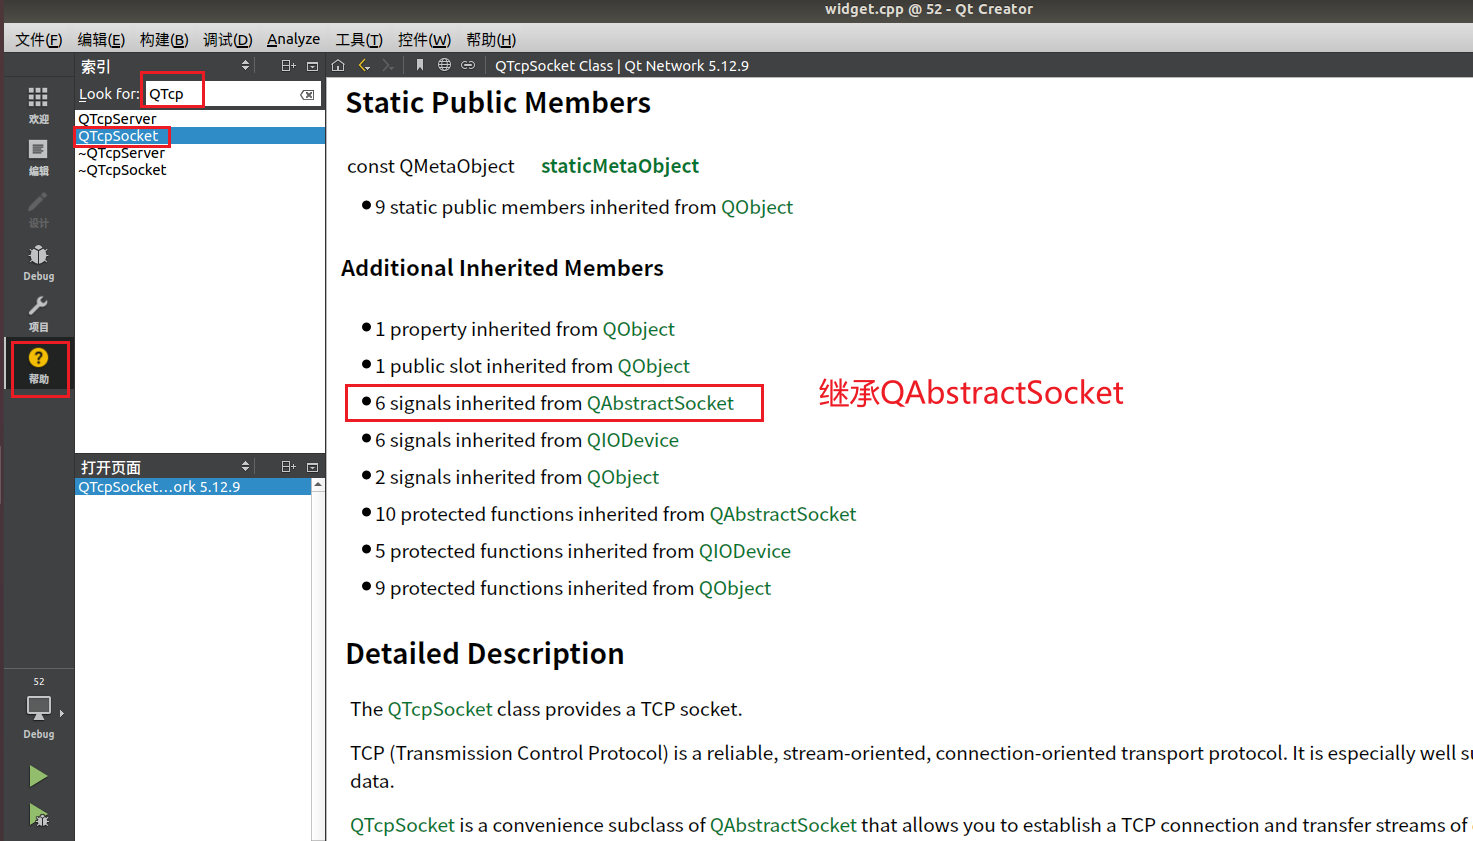
Task: Select QTcpServer in the index list
Action: 200,119
